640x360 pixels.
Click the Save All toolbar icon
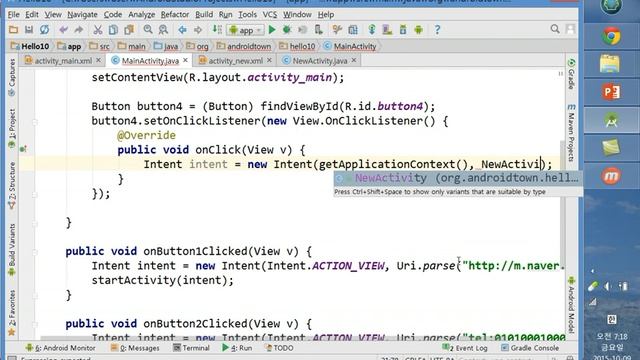tap(29, 30)
